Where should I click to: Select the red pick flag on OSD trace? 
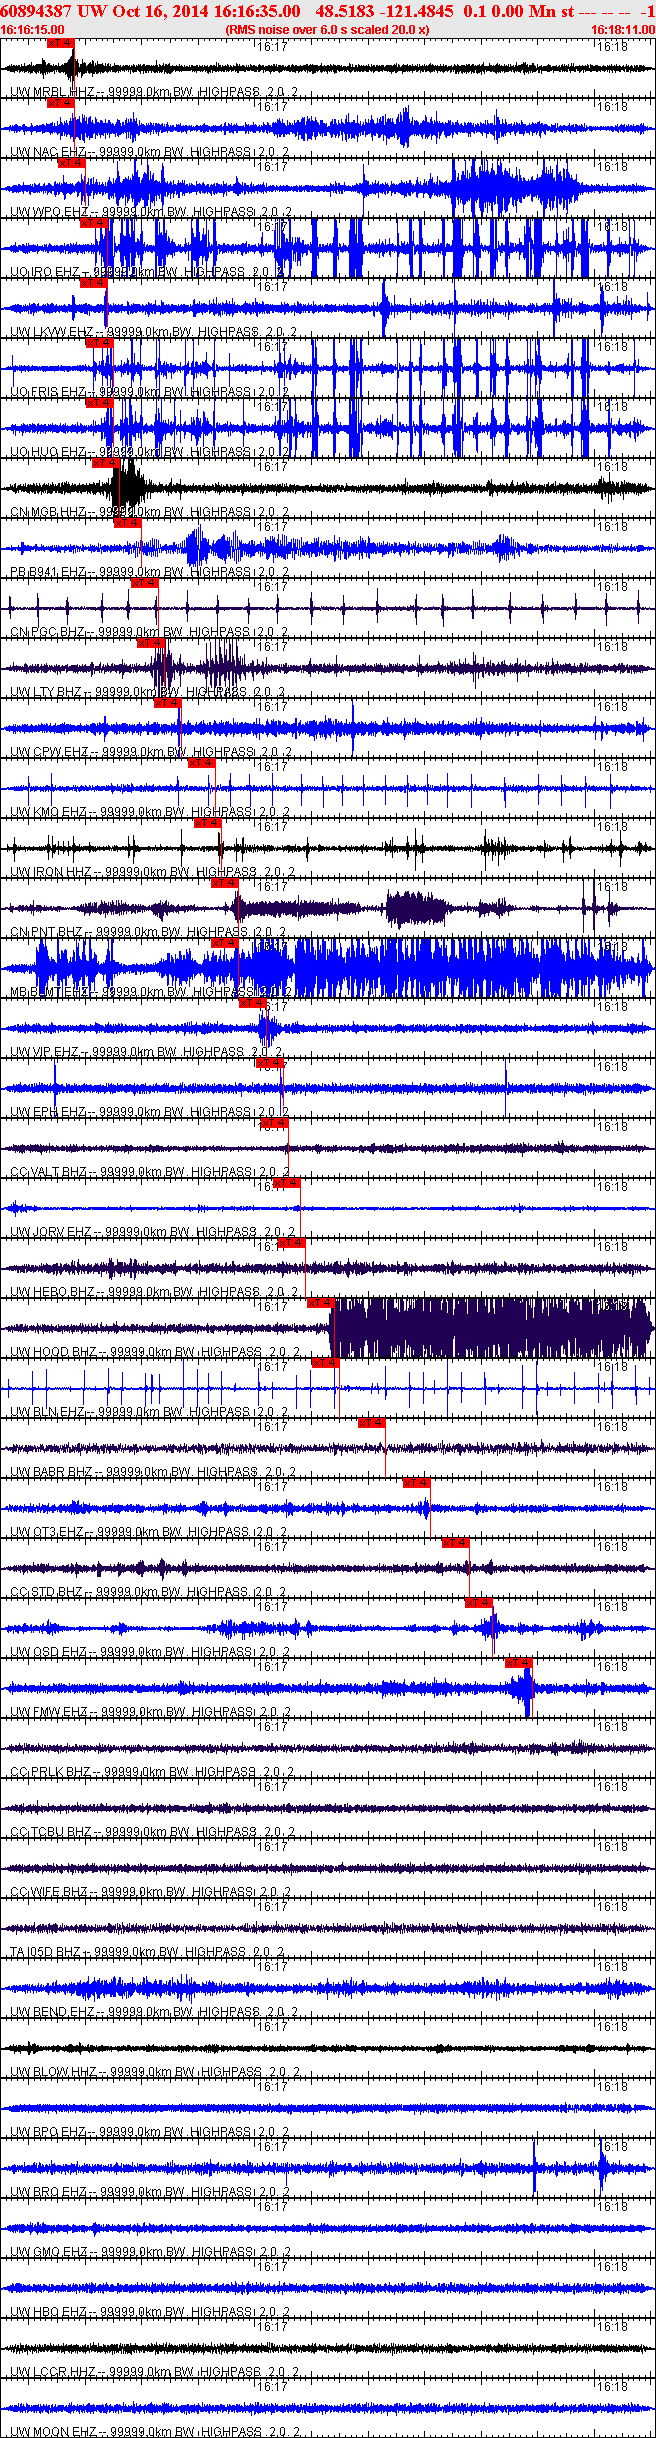click(x=480, y=1603)
